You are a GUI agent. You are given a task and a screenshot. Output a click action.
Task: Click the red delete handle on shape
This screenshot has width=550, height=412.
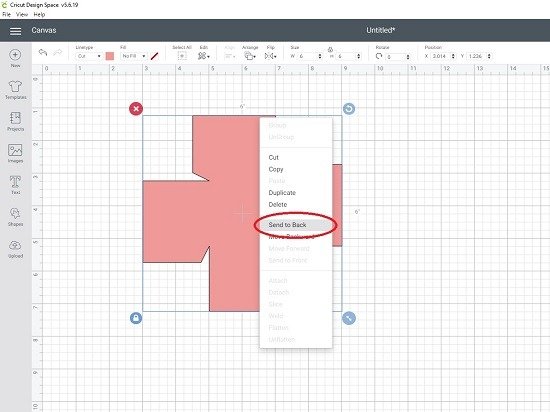click(136, 109)
